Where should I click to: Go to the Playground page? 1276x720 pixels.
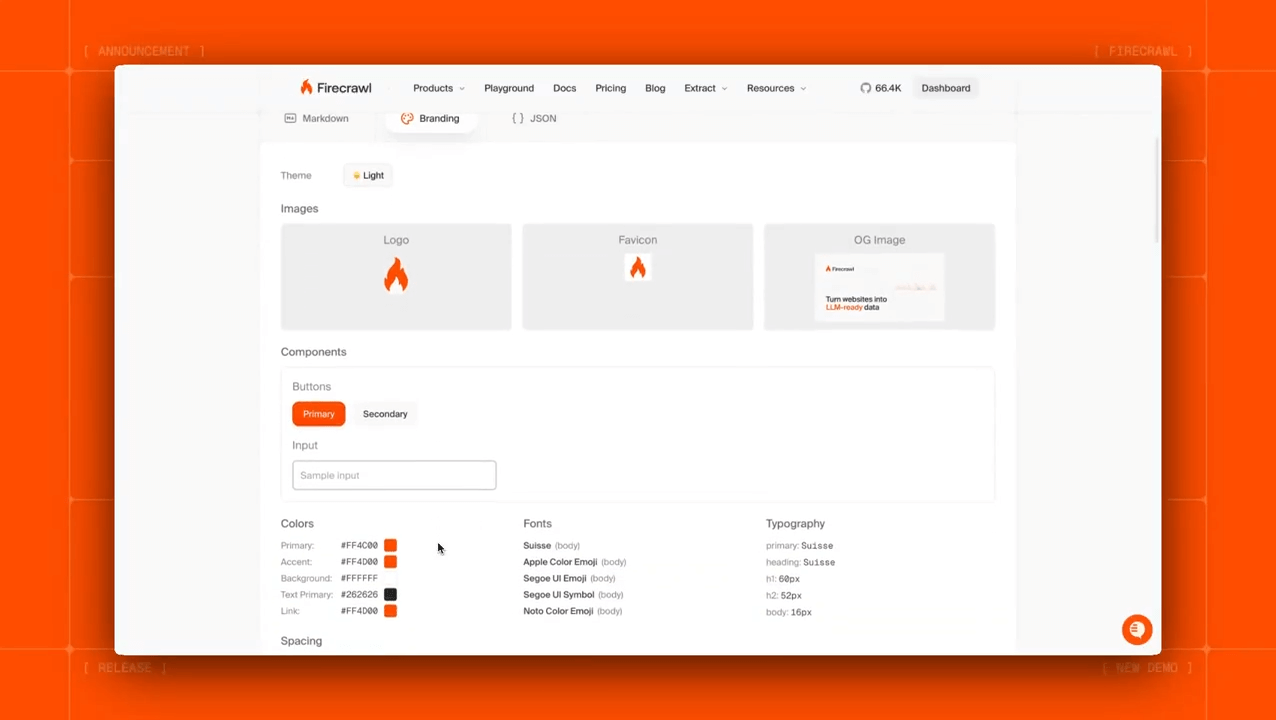[509, 88]
